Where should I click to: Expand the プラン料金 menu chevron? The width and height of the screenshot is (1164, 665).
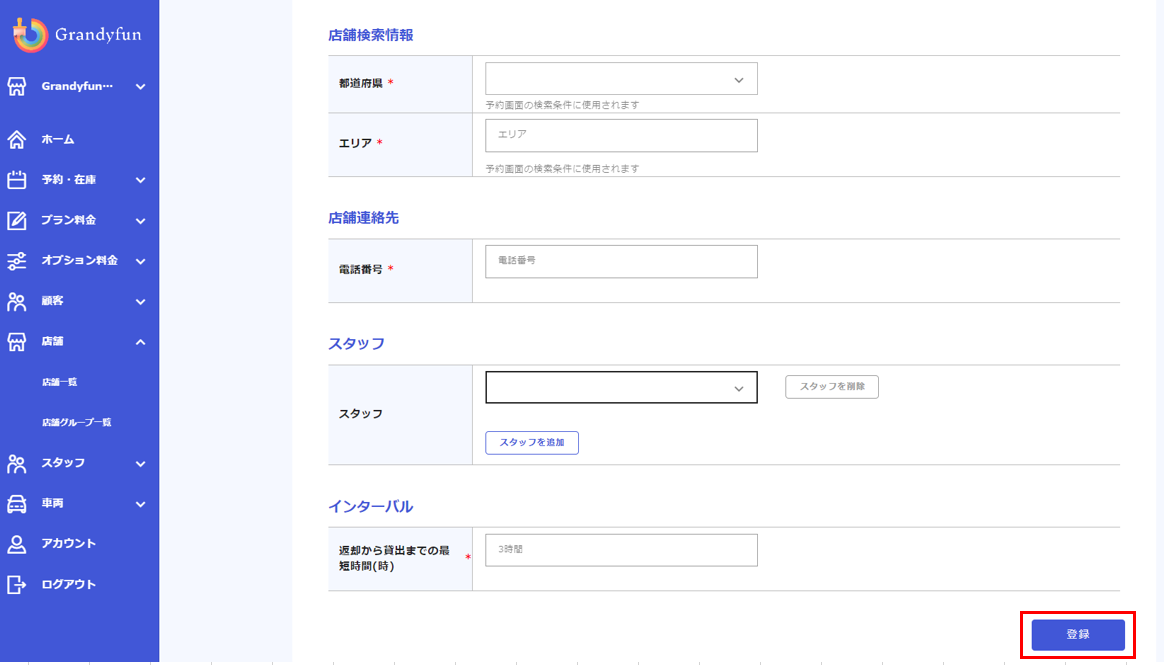pyautogui.click(x=140, y=221)
